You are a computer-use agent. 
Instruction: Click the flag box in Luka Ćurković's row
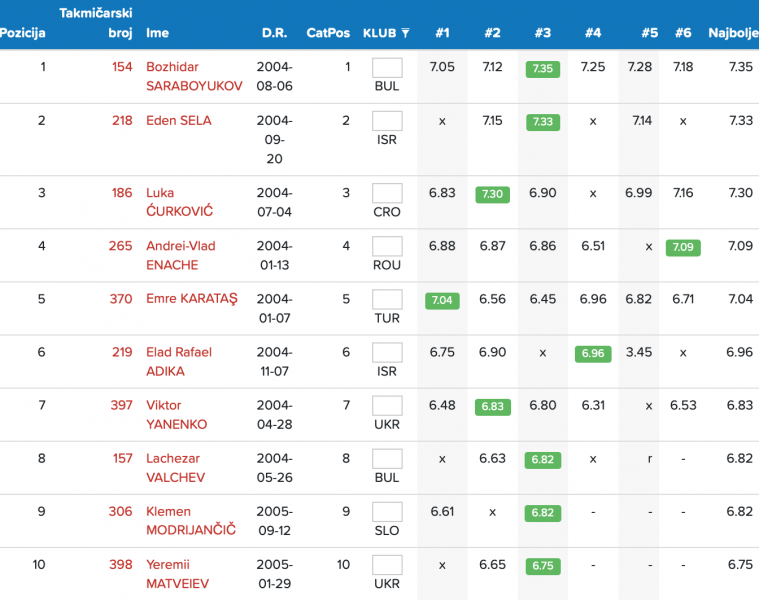387,193
